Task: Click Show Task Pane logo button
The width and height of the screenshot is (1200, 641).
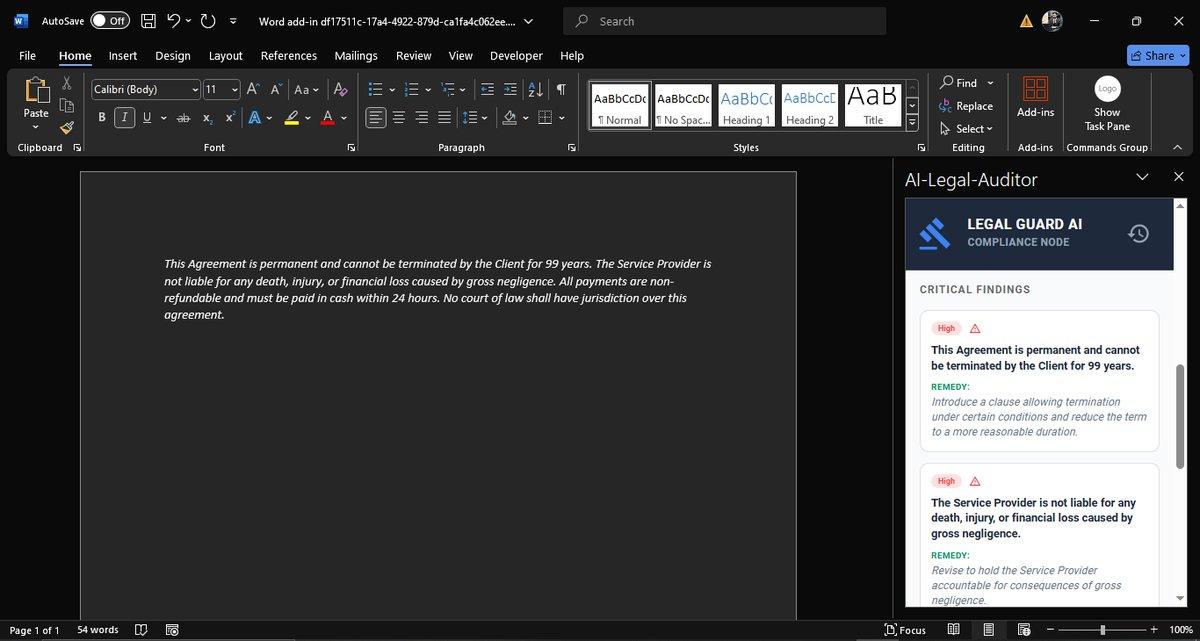Action: point(1107,104)
